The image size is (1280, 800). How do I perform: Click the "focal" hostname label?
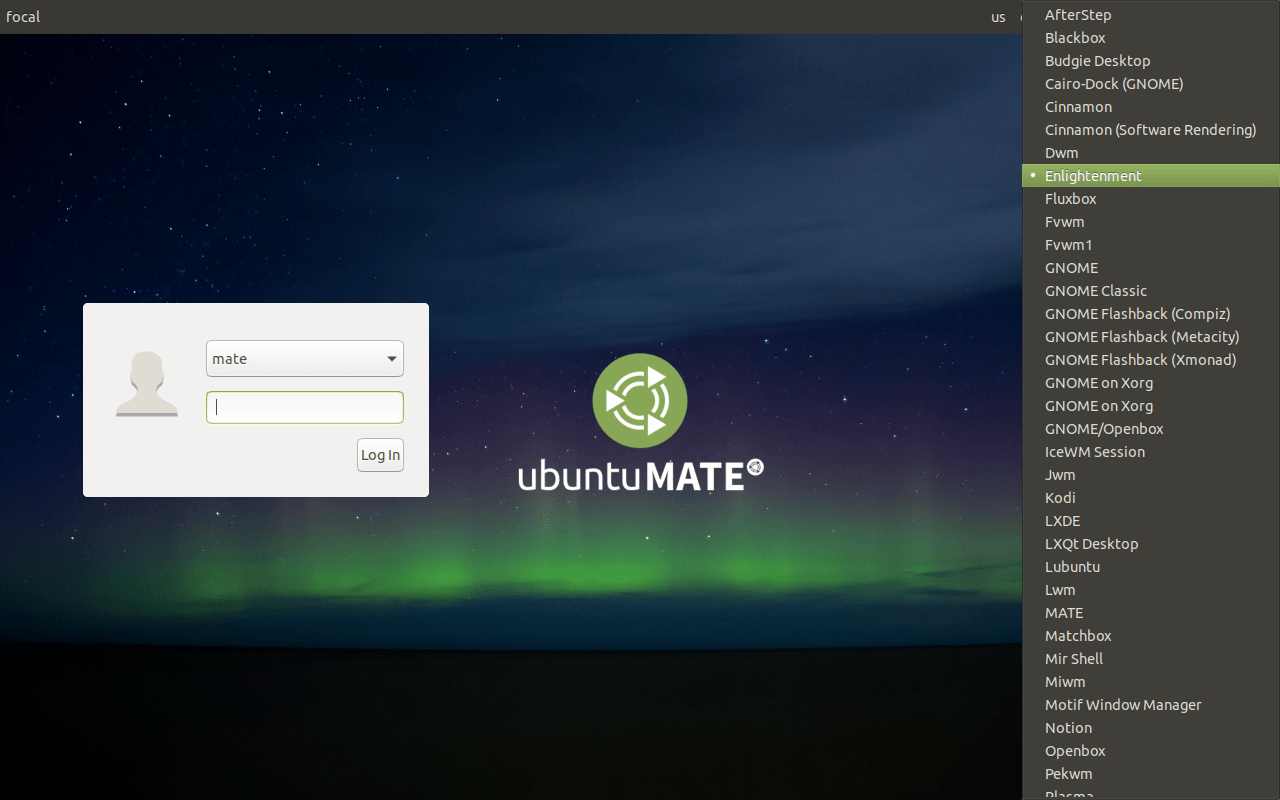(22, 16)
